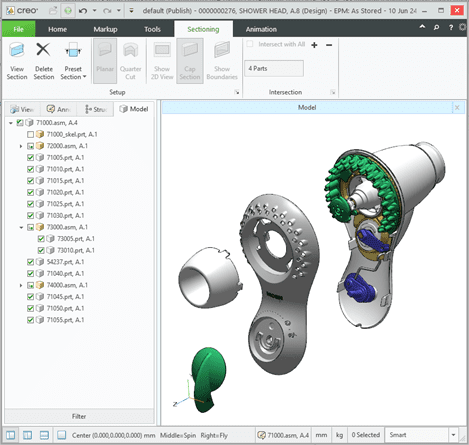This screenshot has height=445, width=469.
Task: Open the File menu
Action: [18, 29]
